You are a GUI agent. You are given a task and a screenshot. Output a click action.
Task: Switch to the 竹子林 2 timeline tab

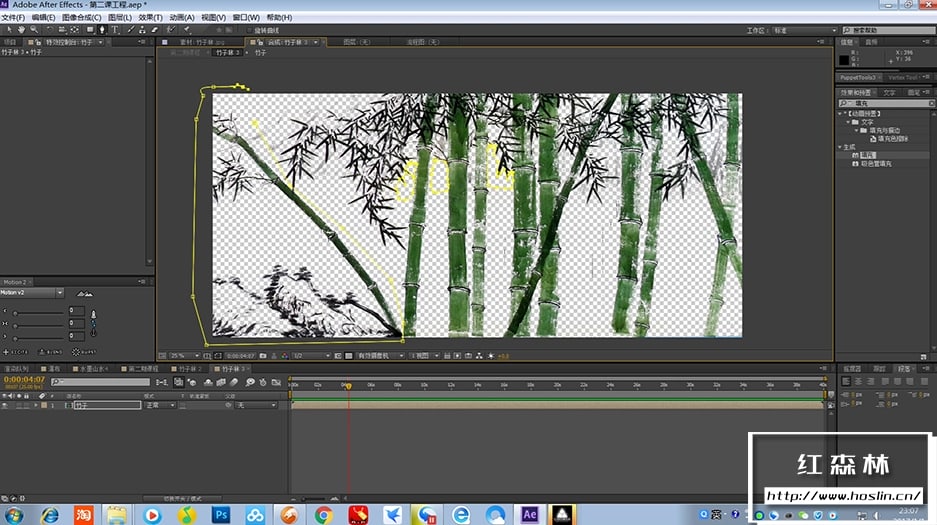tap(187, 369)
